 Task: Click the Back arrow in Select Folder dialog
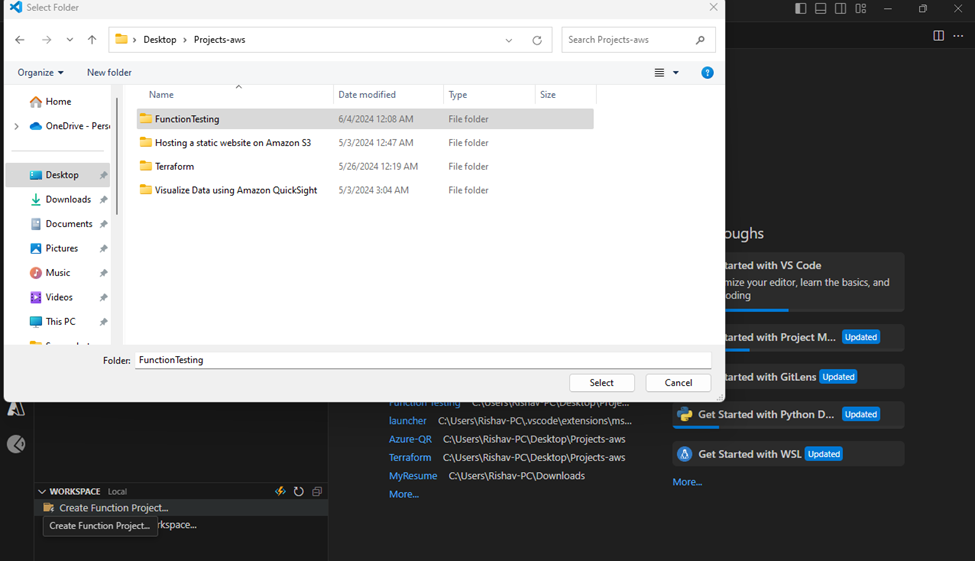pos(20,40)
